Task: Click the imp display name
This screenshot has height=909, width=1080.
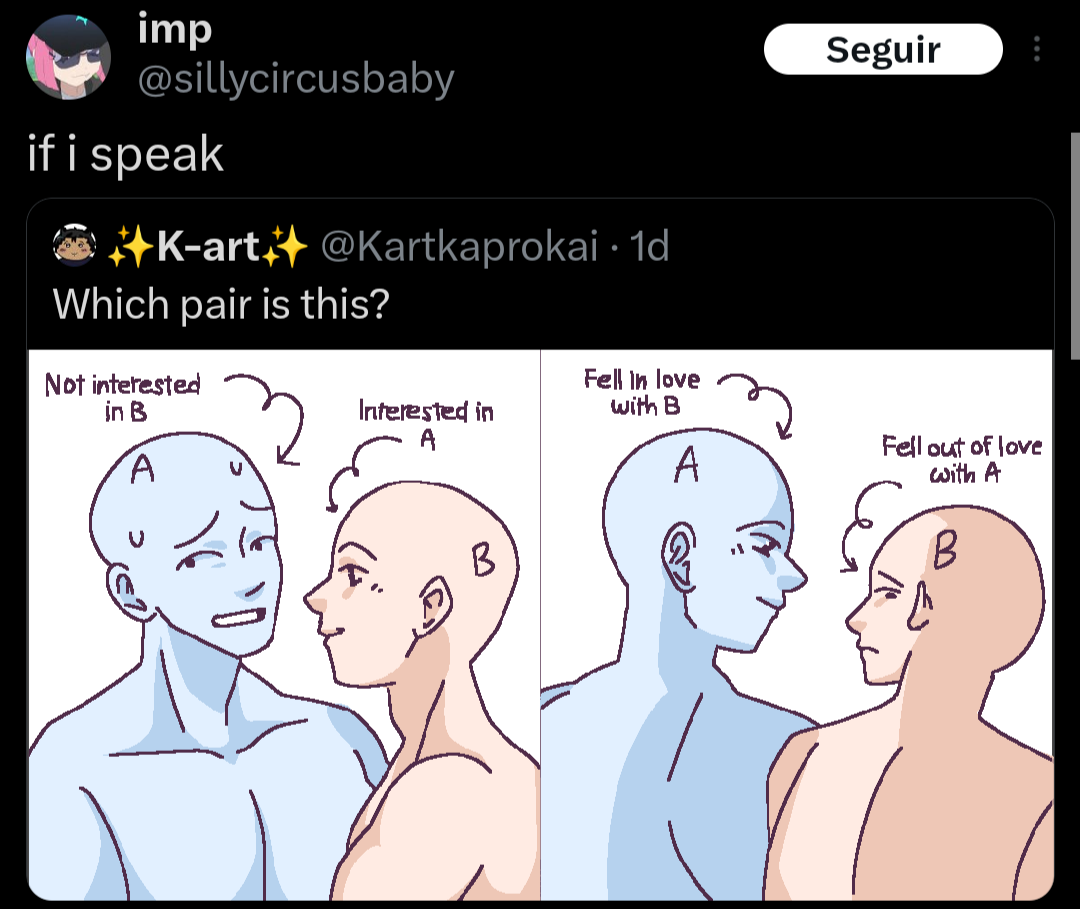Action: point(175,30)
